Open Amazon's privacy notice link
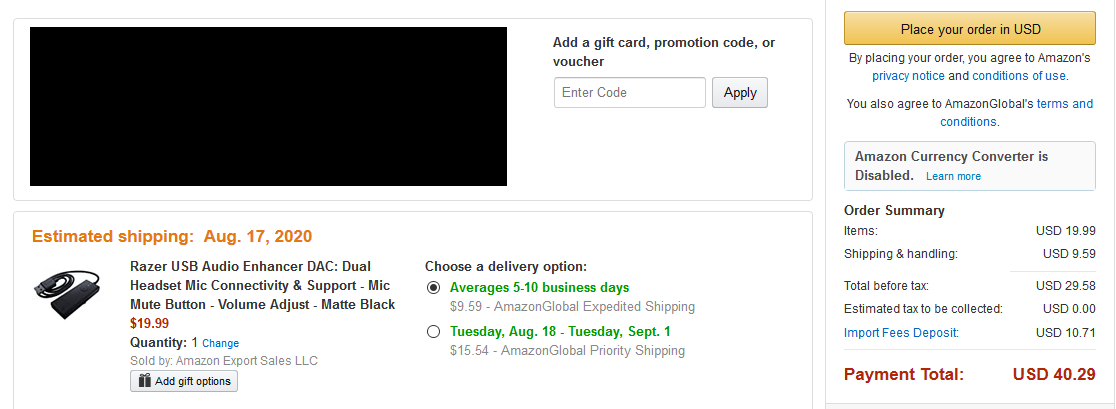 (908, 75)
